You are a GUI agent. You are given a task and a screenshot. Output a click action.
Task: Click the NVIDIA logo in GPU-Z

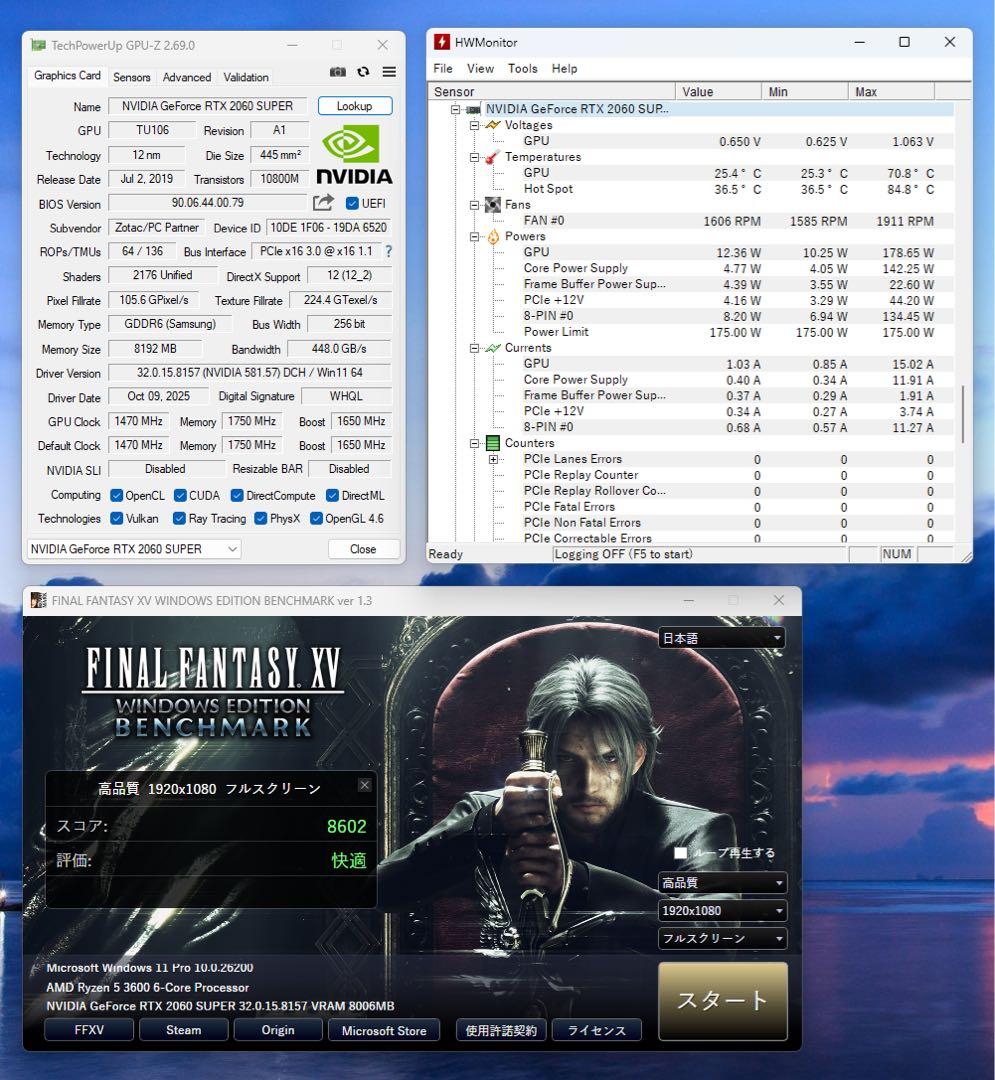[354, 154]
